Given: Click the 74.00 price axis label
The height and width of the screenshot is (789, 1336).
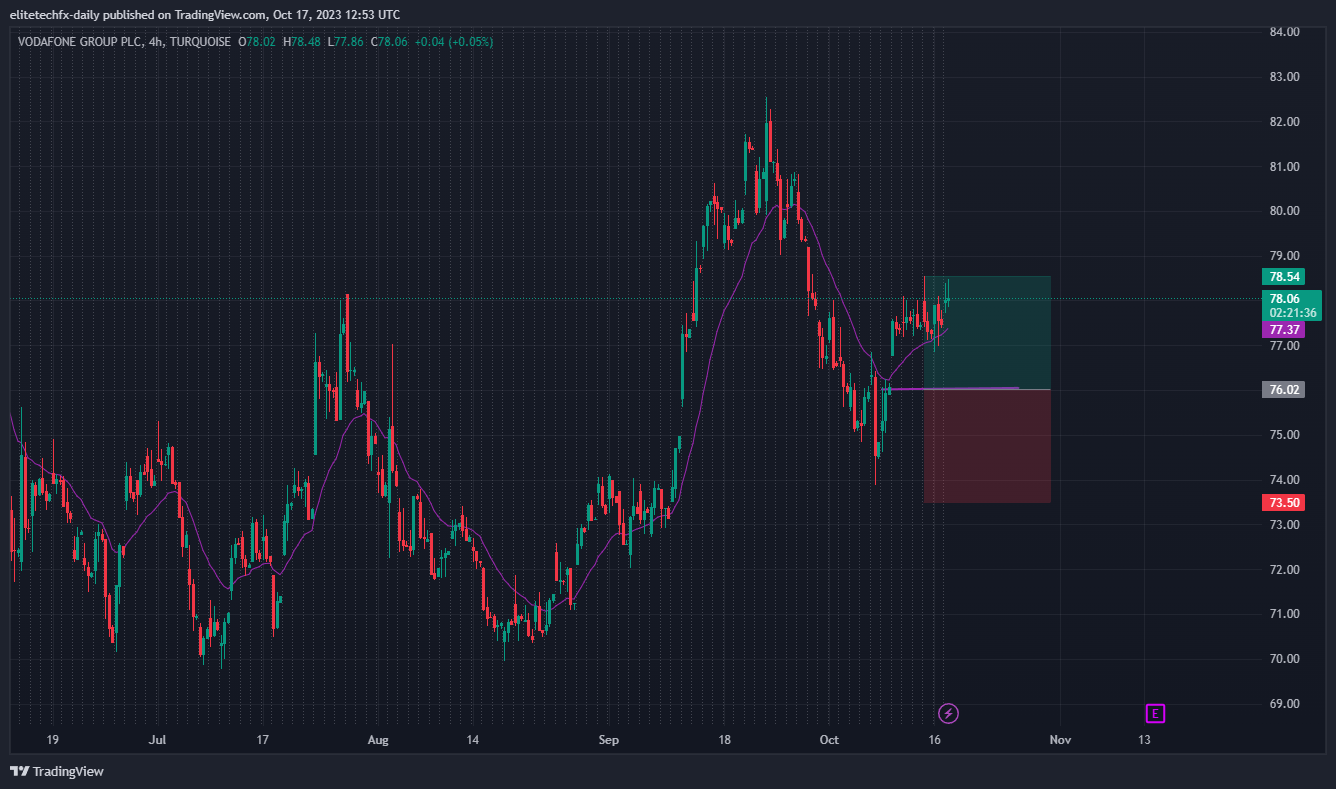Looking at the screenshot, I should (1285, 480).
